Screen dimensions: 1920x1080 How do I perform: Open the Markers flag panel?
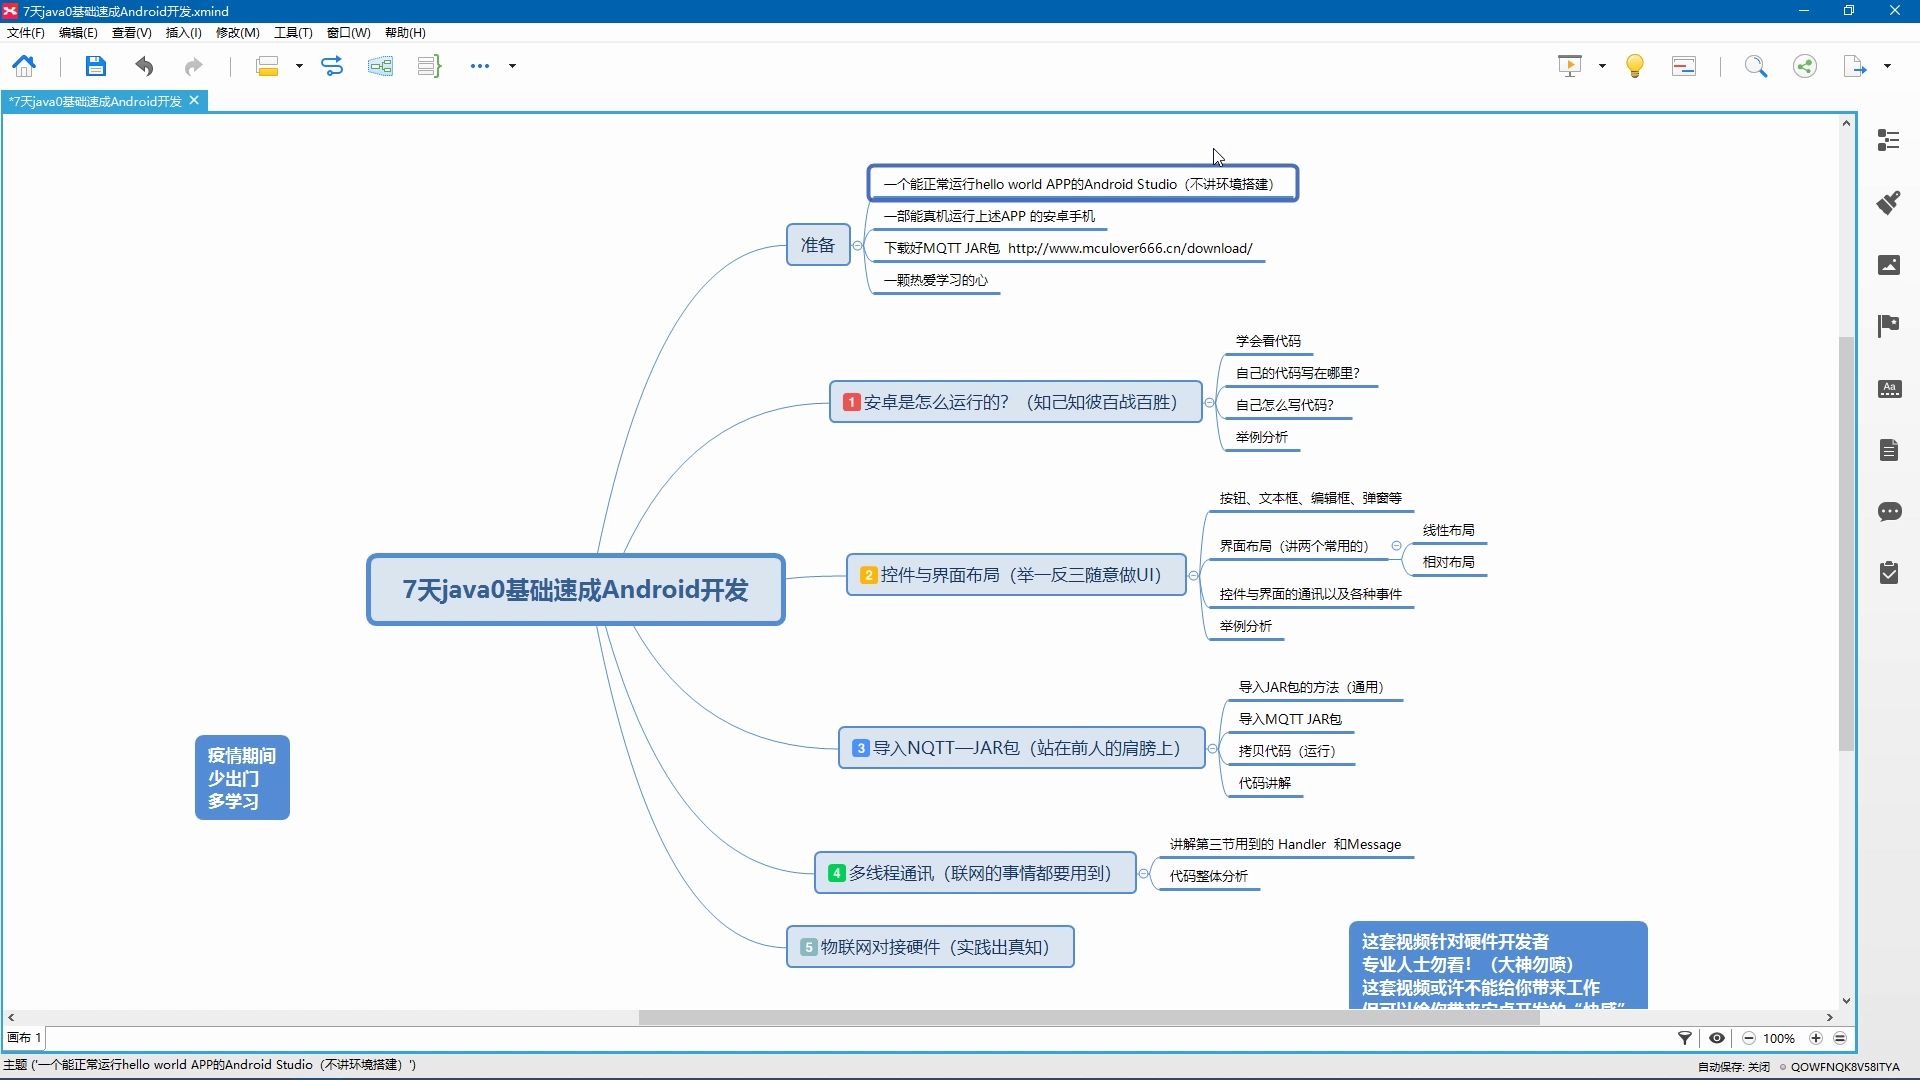[1888, 326]
